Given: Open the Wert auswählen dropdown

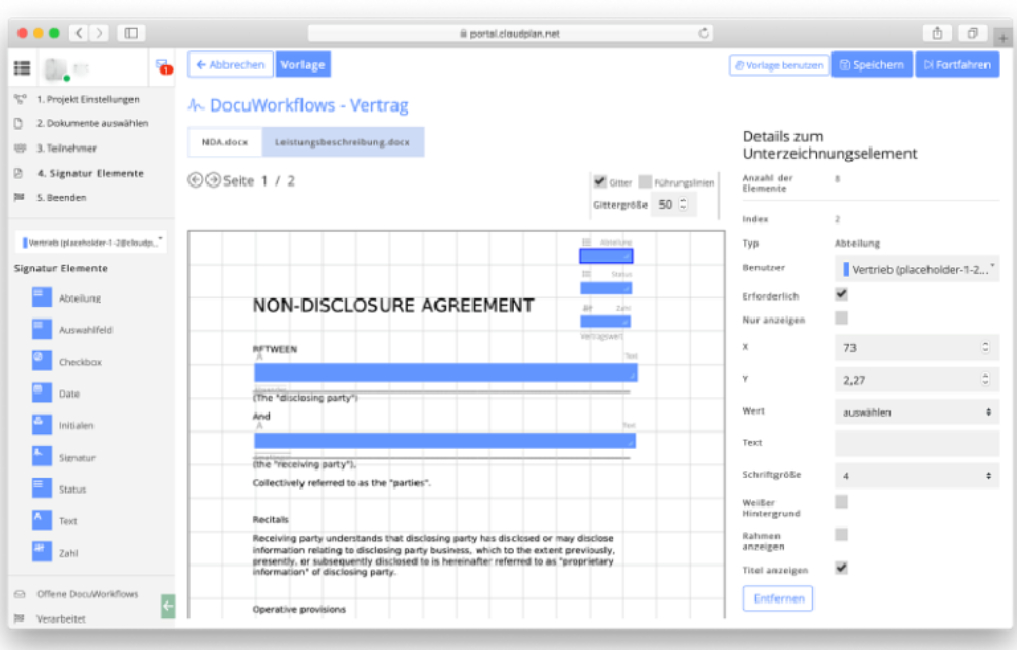Looking at the screenshot, I should [x=916, y=412].
